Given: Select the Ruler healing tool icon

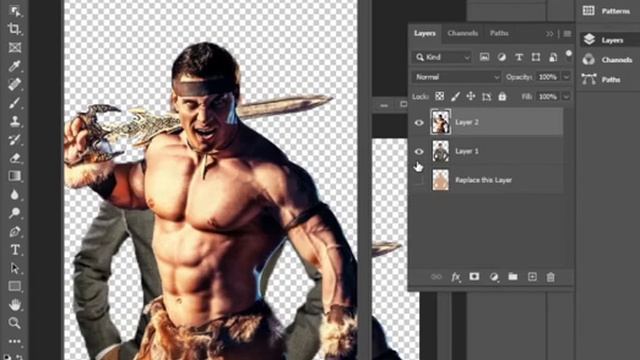Looking at the screenshot, I should tap(15, 84).
